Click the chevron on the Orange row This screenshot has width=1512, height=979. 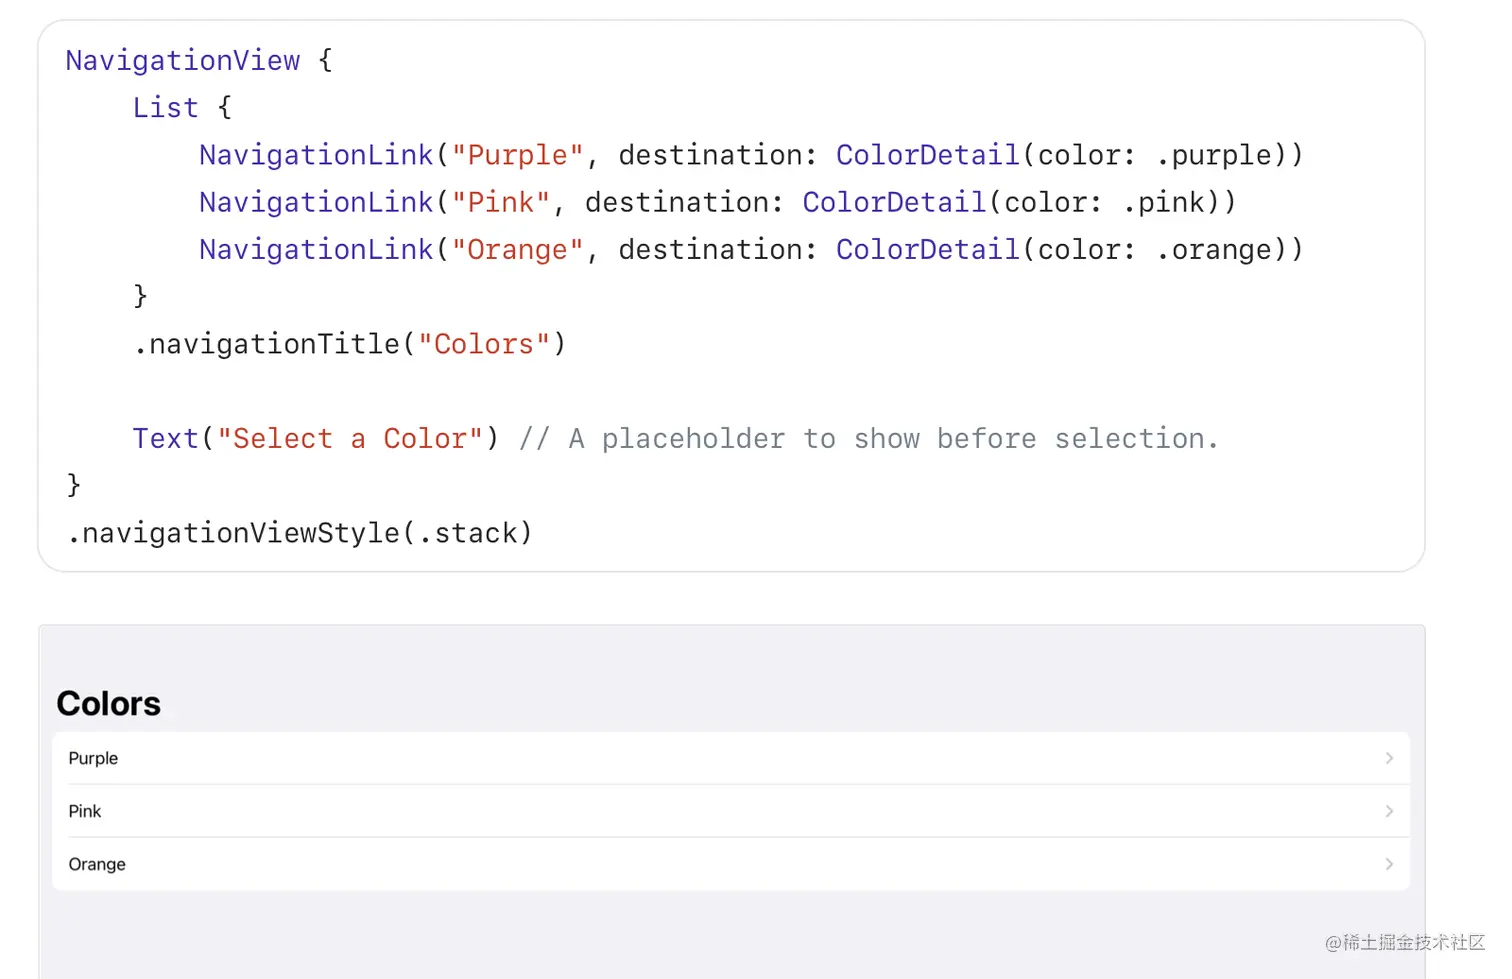click(1389, 864)
